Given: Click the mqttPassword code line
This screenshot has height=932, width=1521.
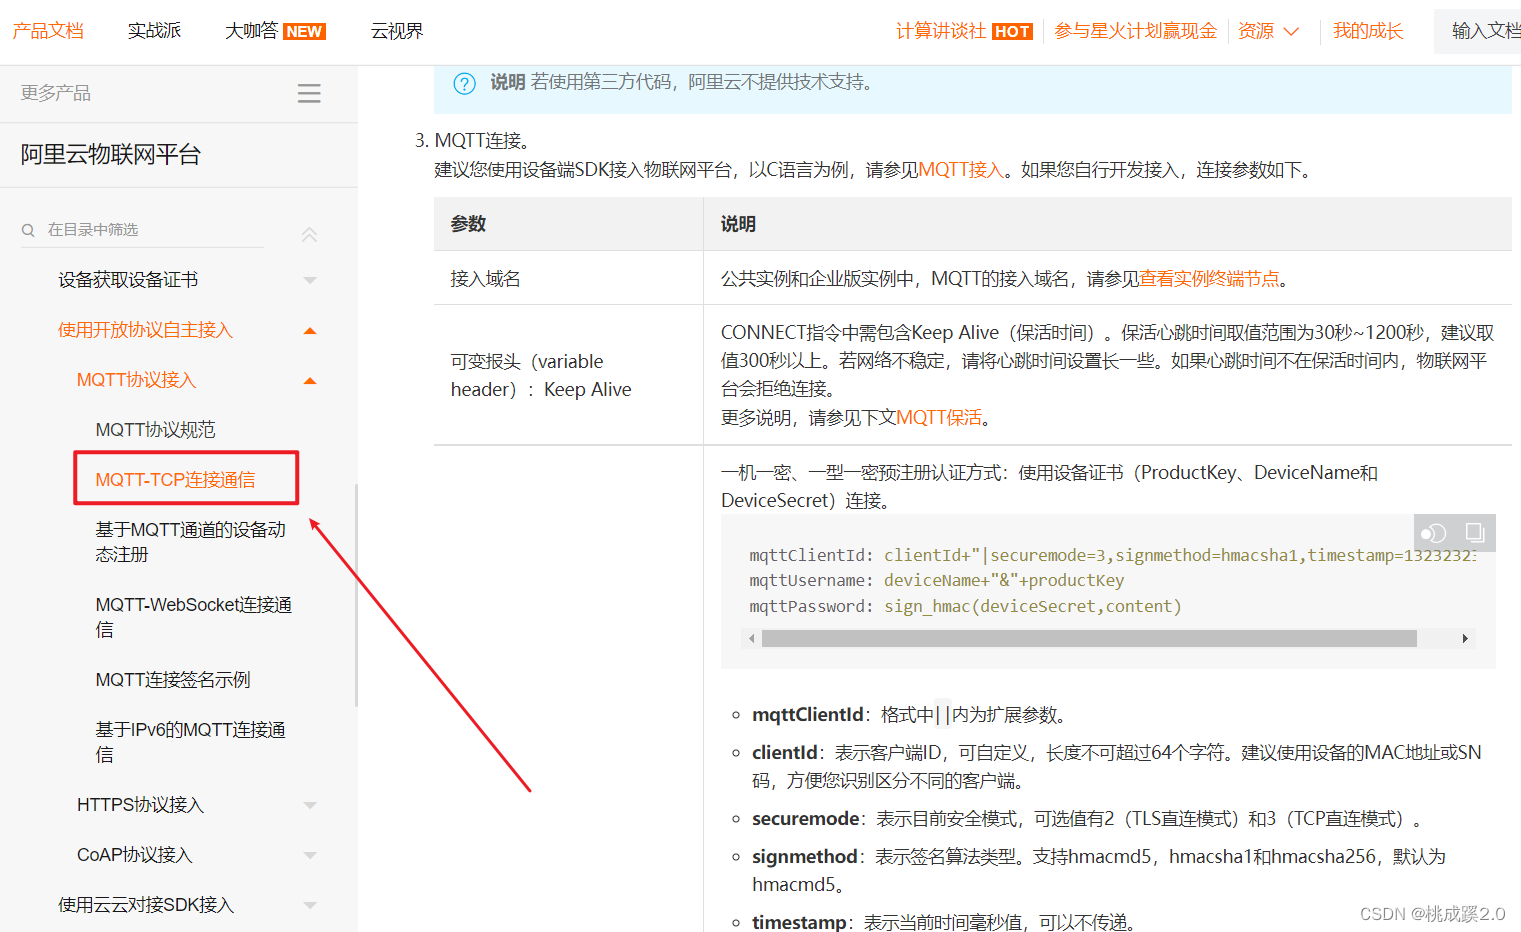Looking at the screenshot, I should (x=965, y=606).
